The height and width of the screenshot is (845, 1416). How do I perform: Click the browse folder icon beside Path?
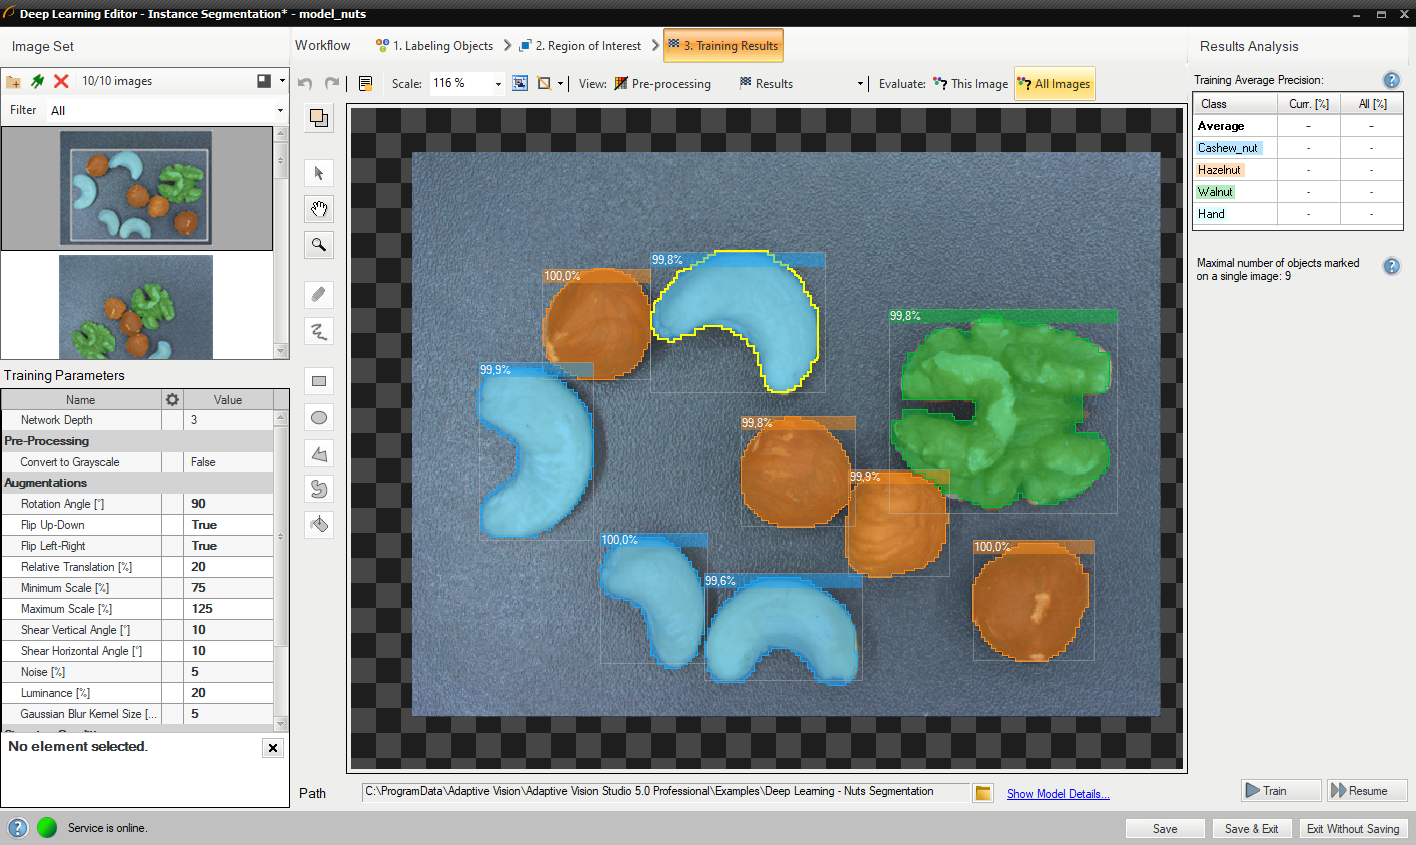tap(983, 793)
